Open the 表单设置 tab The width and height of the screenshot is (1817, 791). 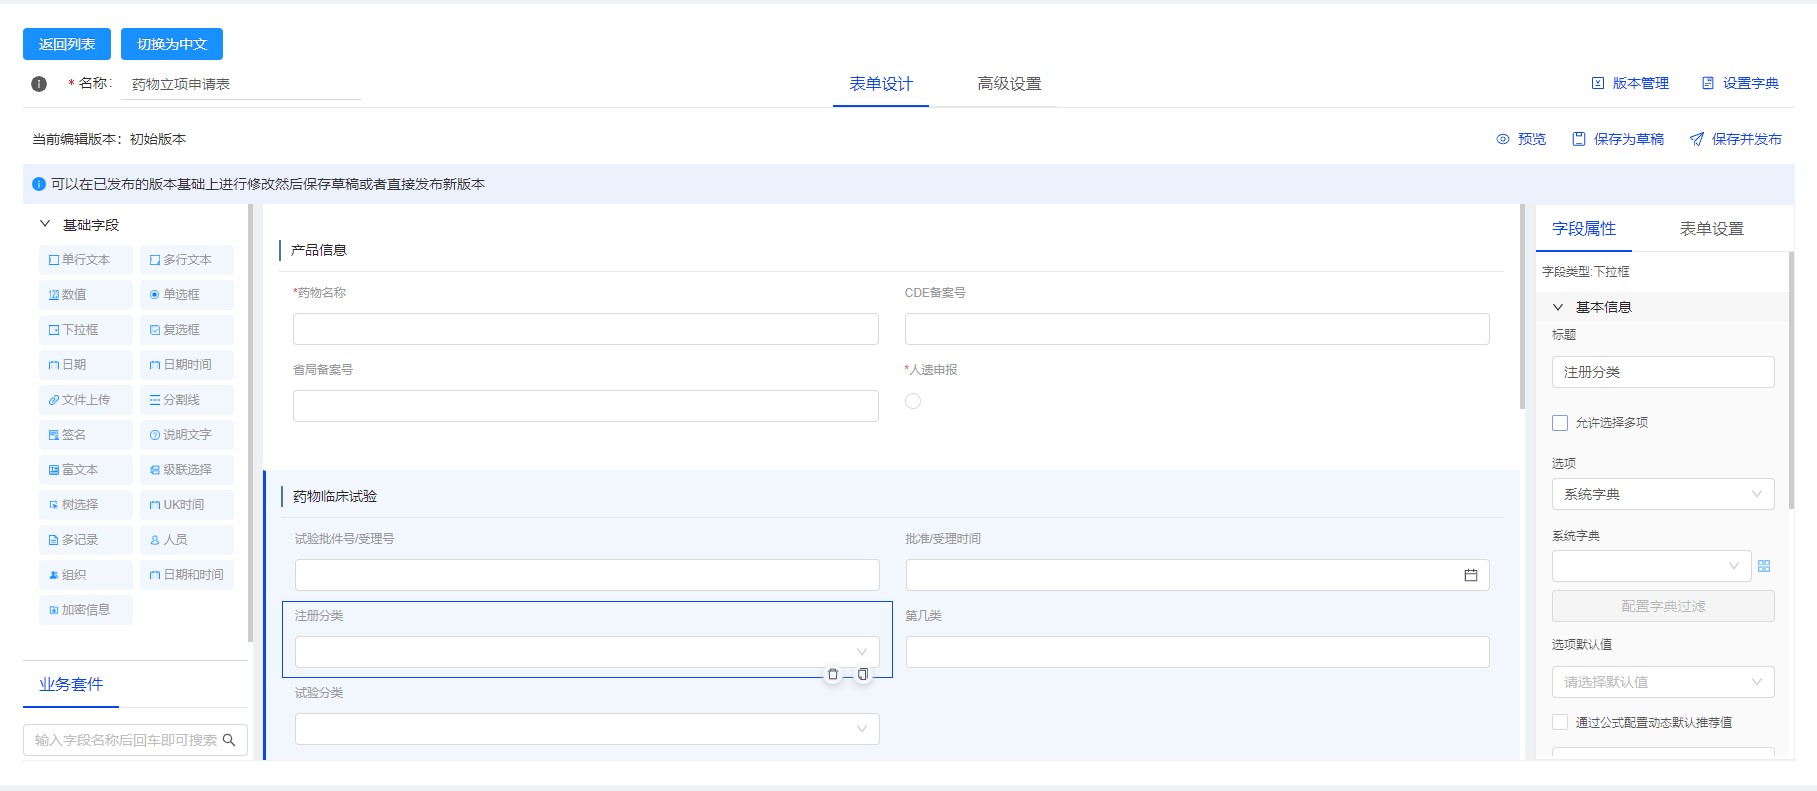(x=1711, y=229)
